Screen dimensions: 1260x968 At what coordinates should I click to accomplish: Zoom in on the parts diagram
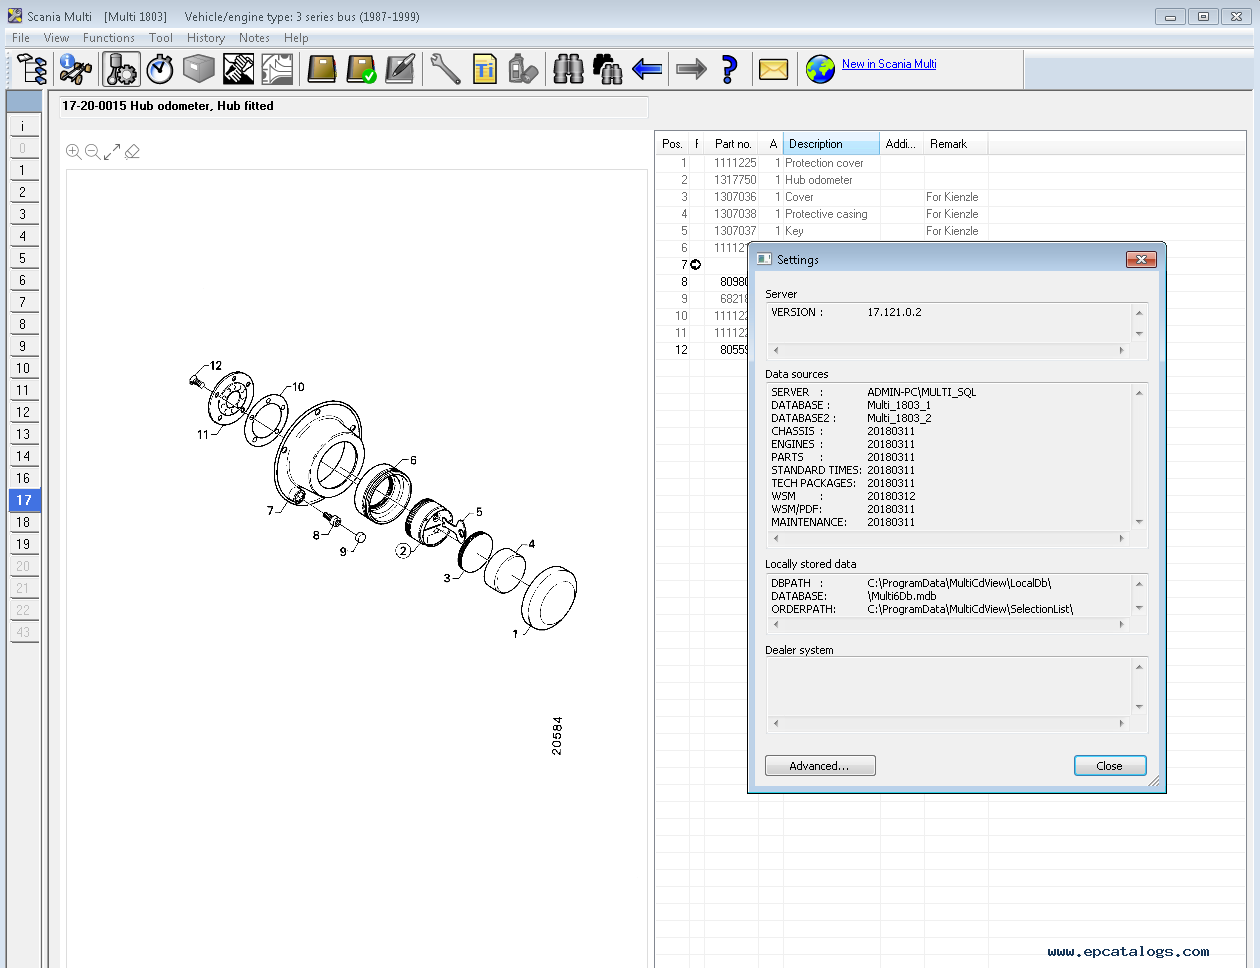click(x=73, y=151)
